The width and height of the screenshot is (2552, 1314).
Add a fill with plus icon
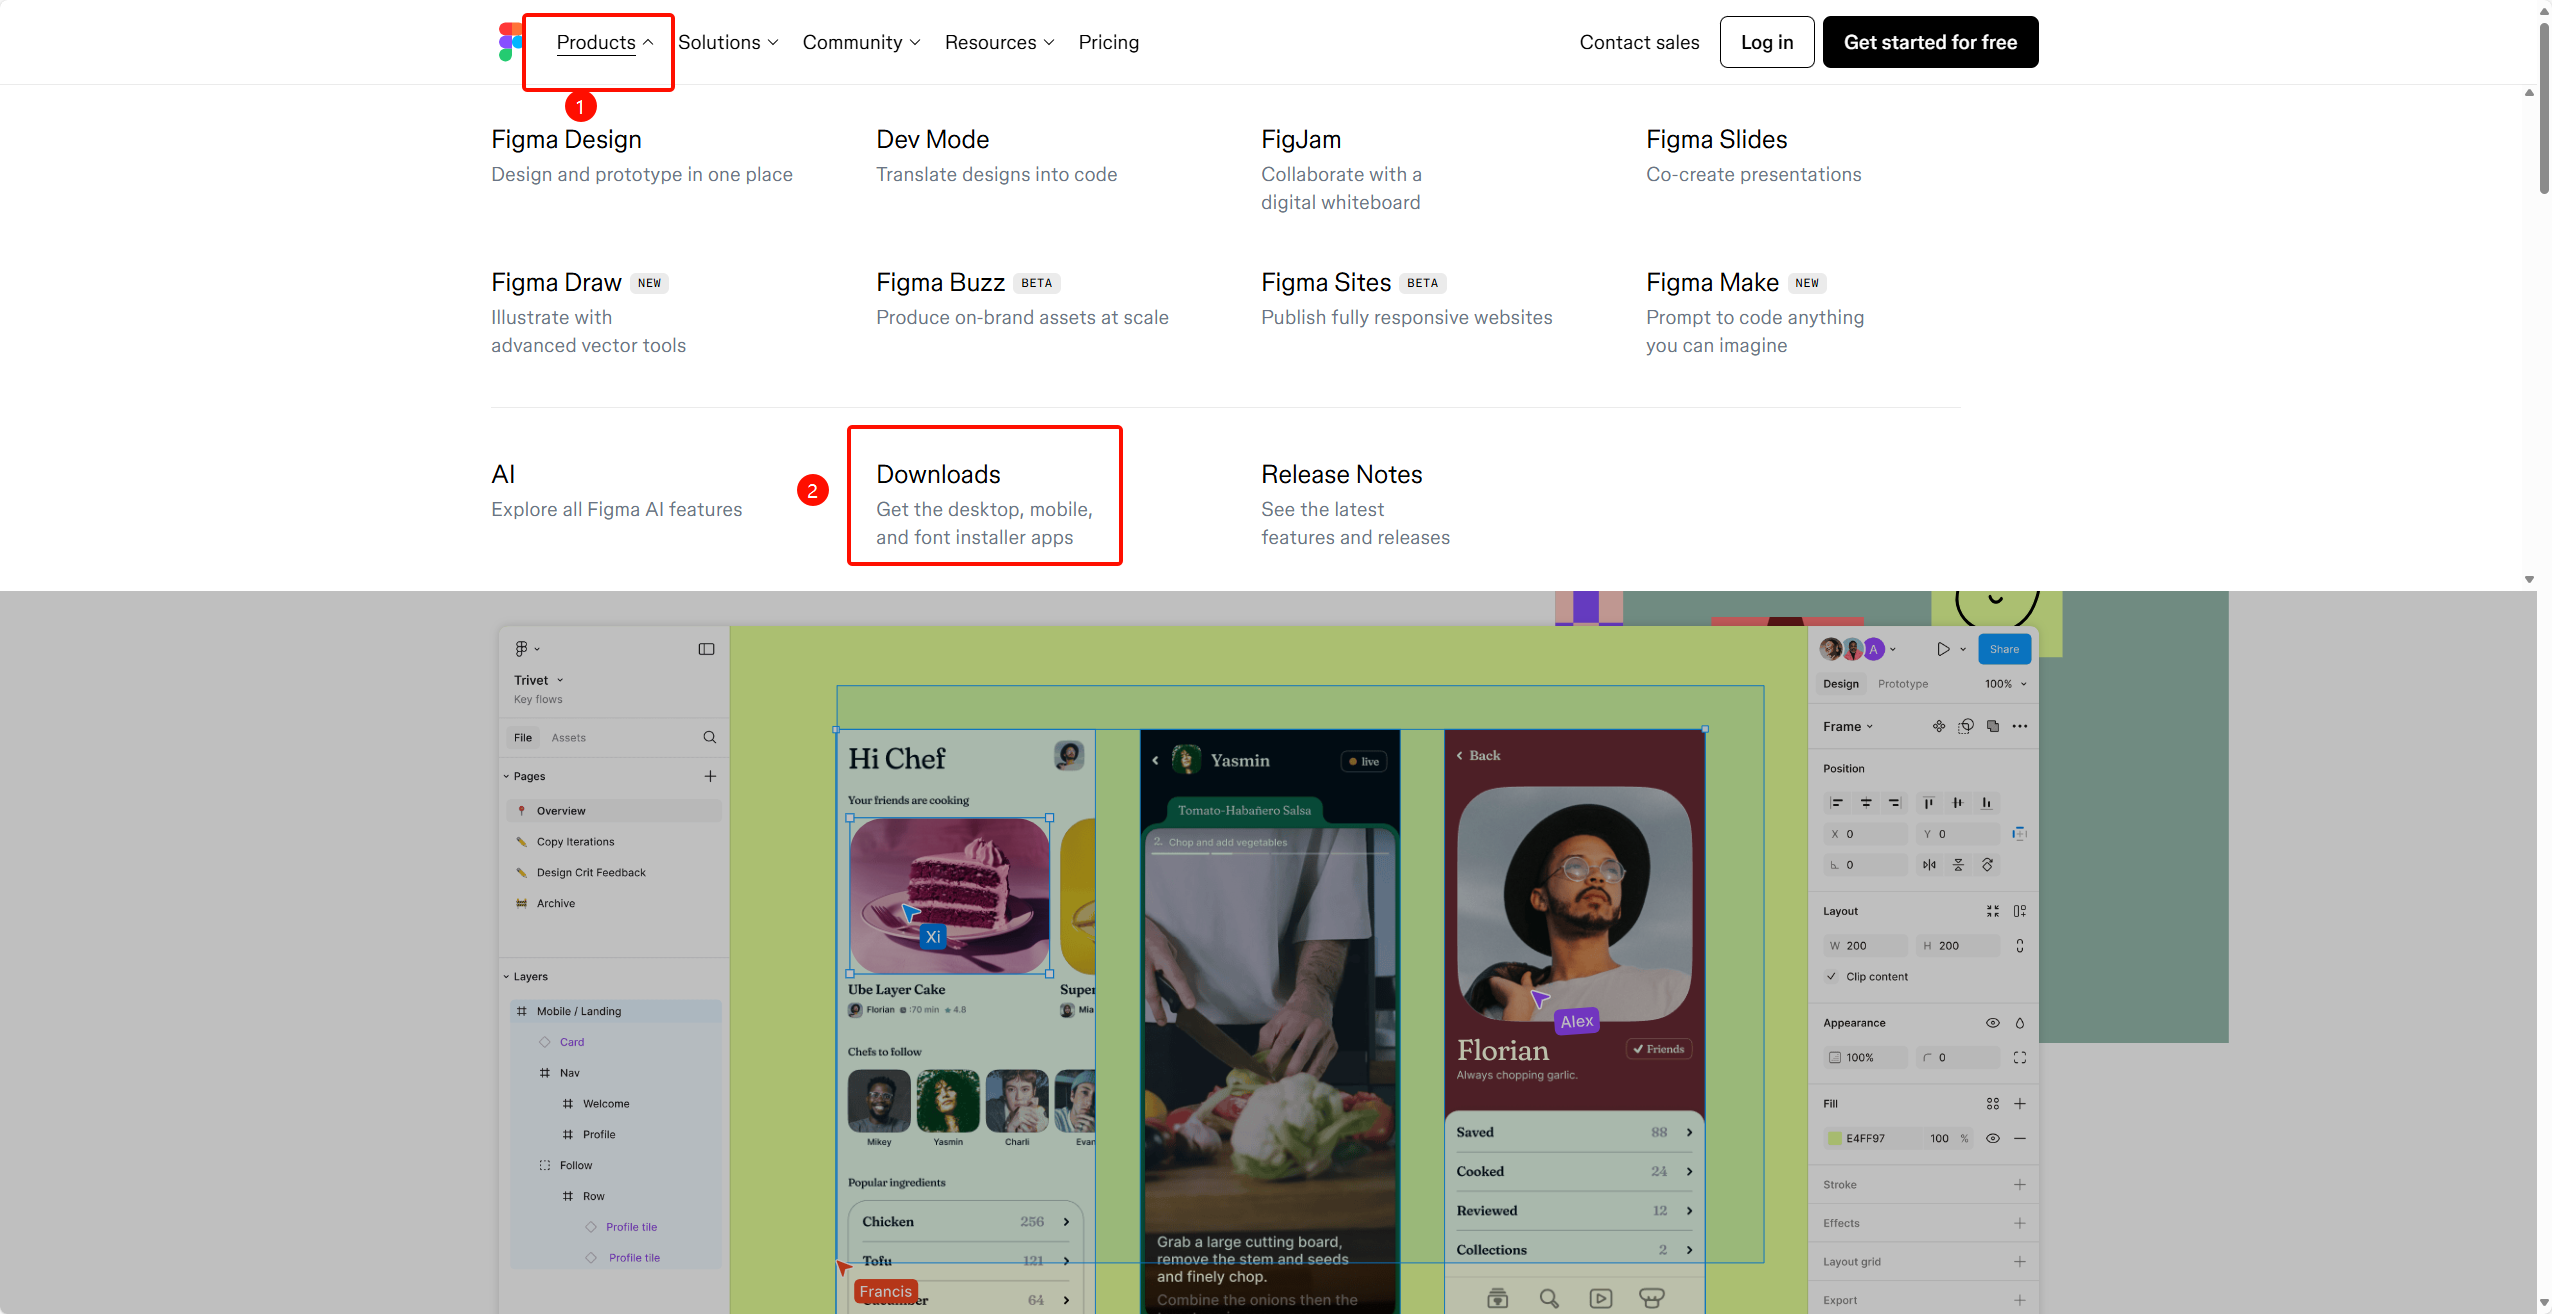pos(2019,1104)
